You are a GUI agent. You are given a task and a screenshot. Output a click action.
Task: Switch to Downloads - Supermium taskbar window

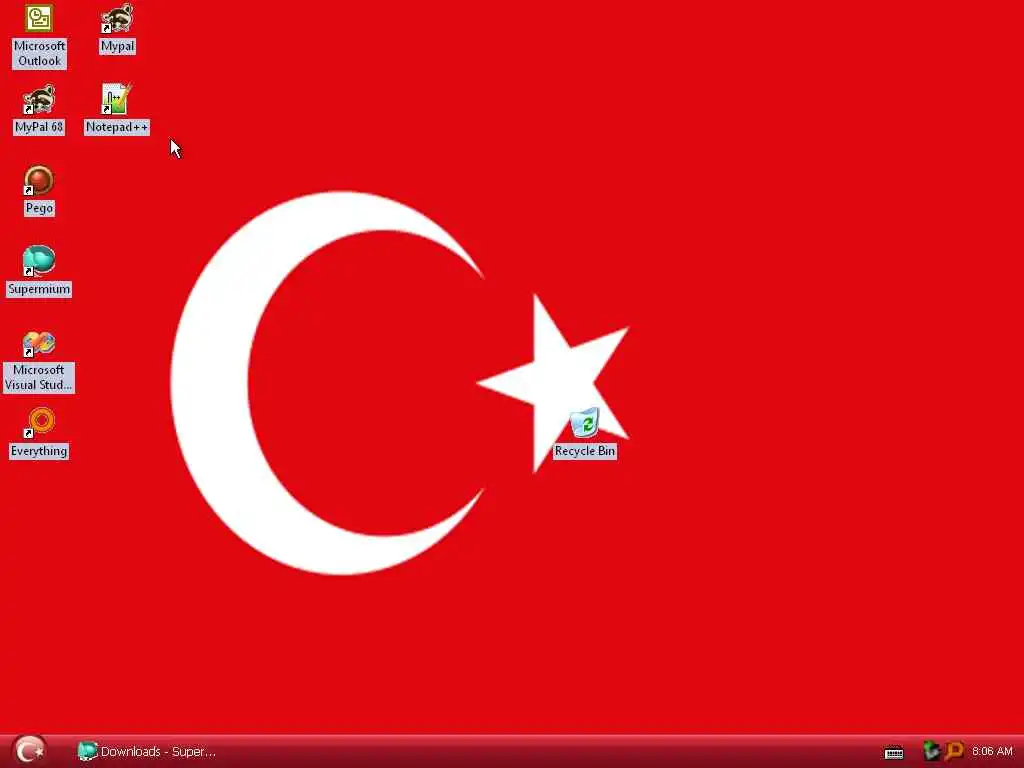pyautogui.click(x=148, y=752)
